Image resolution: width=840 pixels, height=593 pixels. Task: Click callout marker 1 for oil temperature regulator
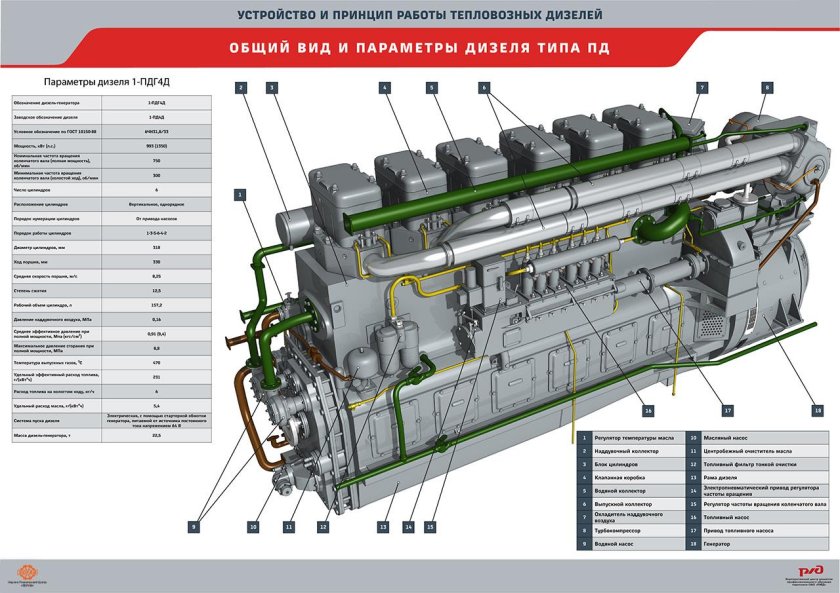pyautogui.click(x=240, y=192)
